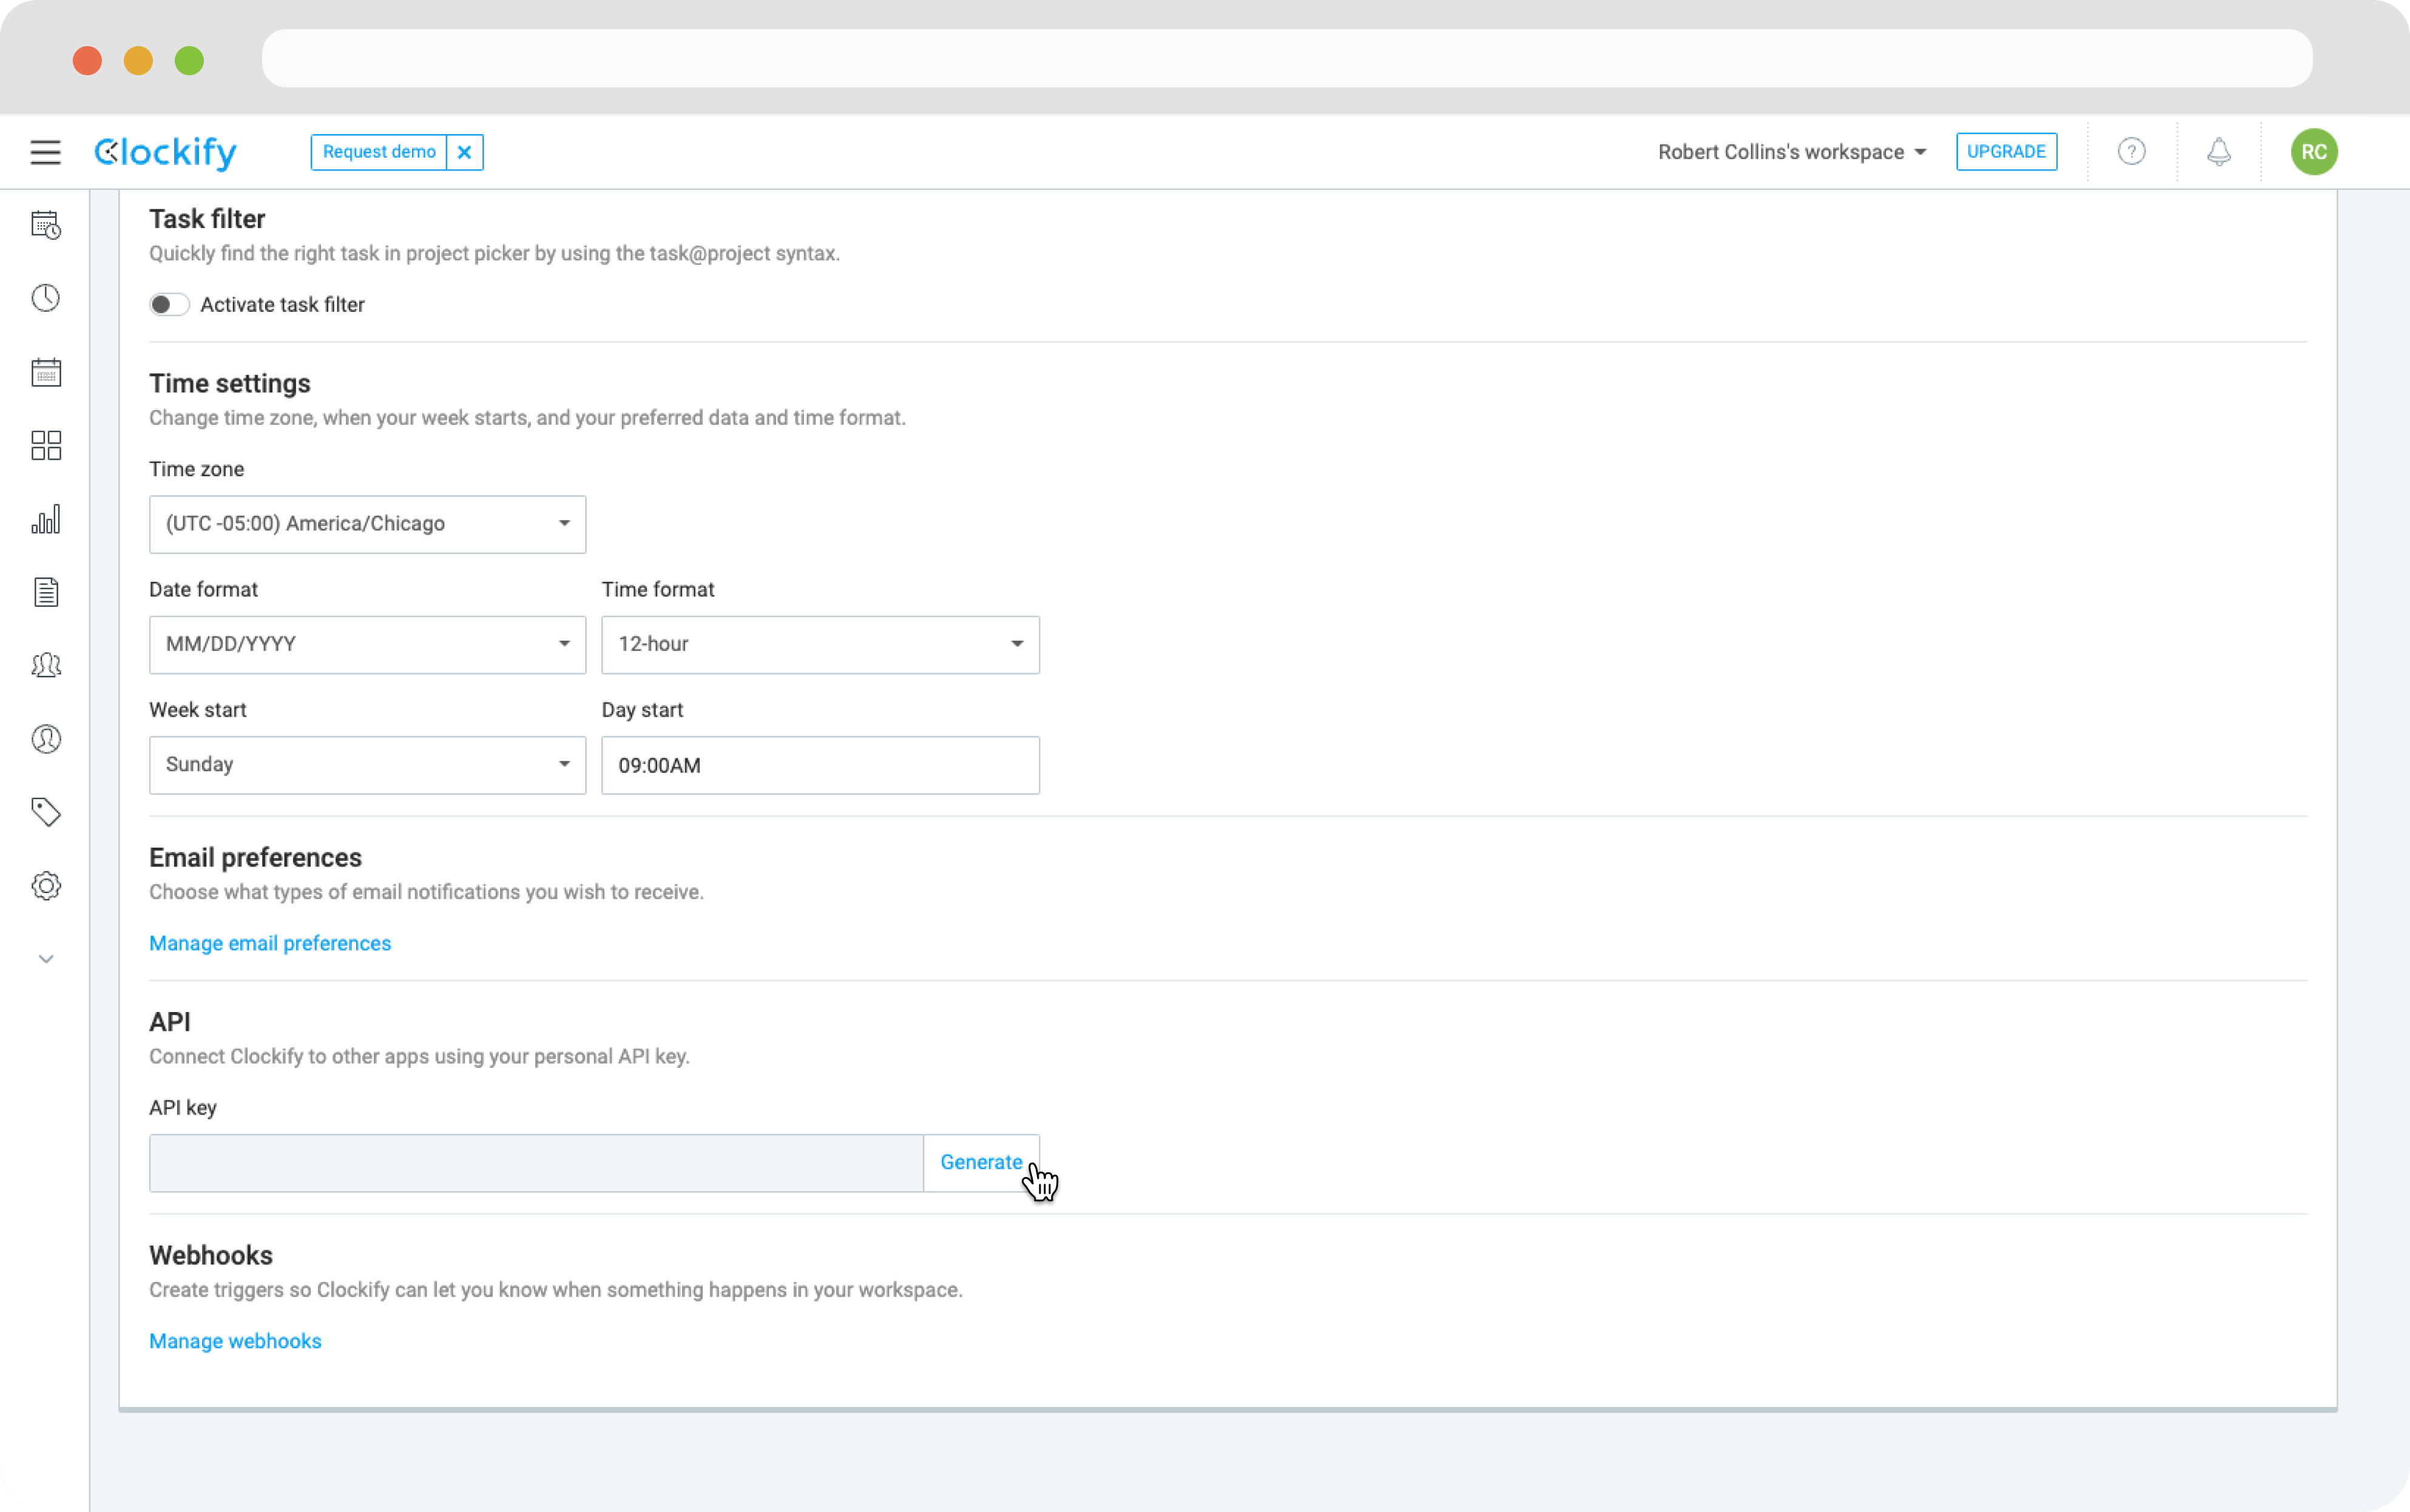Generate a new API key
This screenshot has width=2410, height=1512.
[981, 1163]
